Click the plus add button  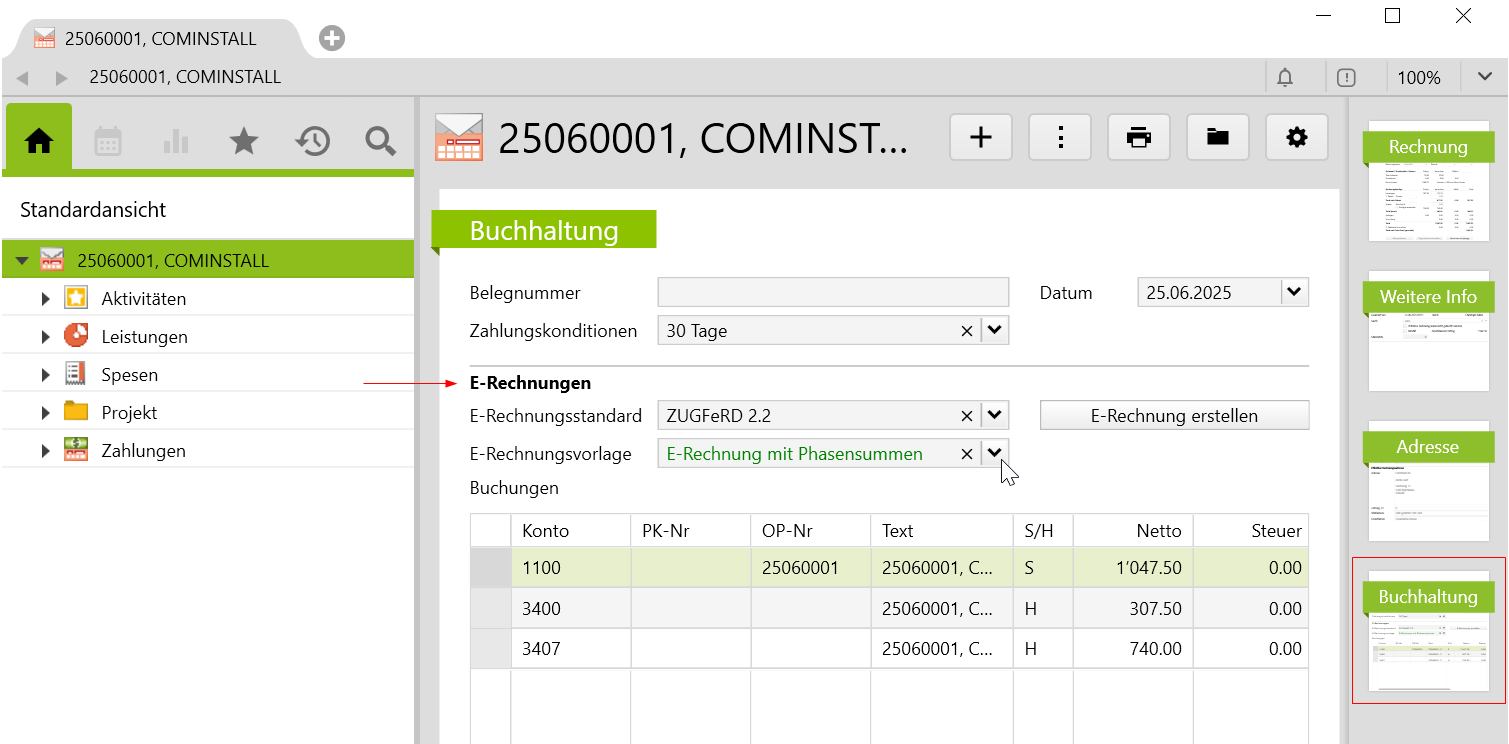980,138
